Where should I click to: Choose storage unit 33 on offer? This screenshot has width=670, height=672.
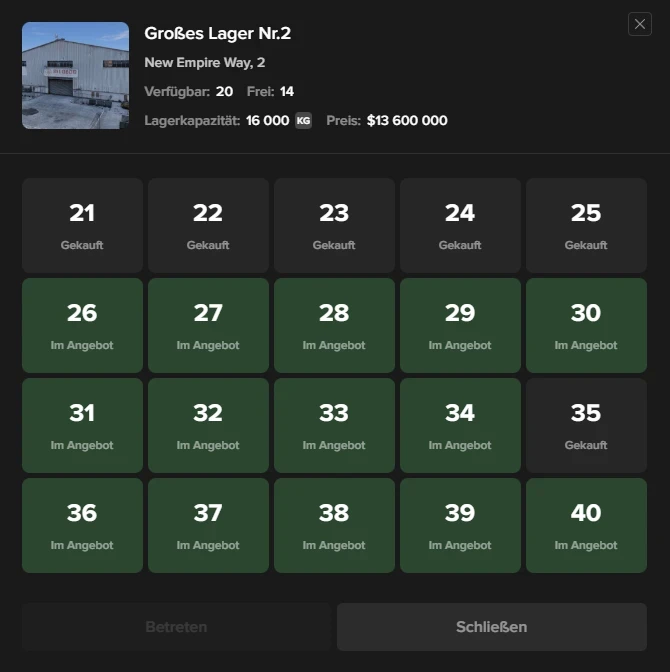(x=334, y=426)
